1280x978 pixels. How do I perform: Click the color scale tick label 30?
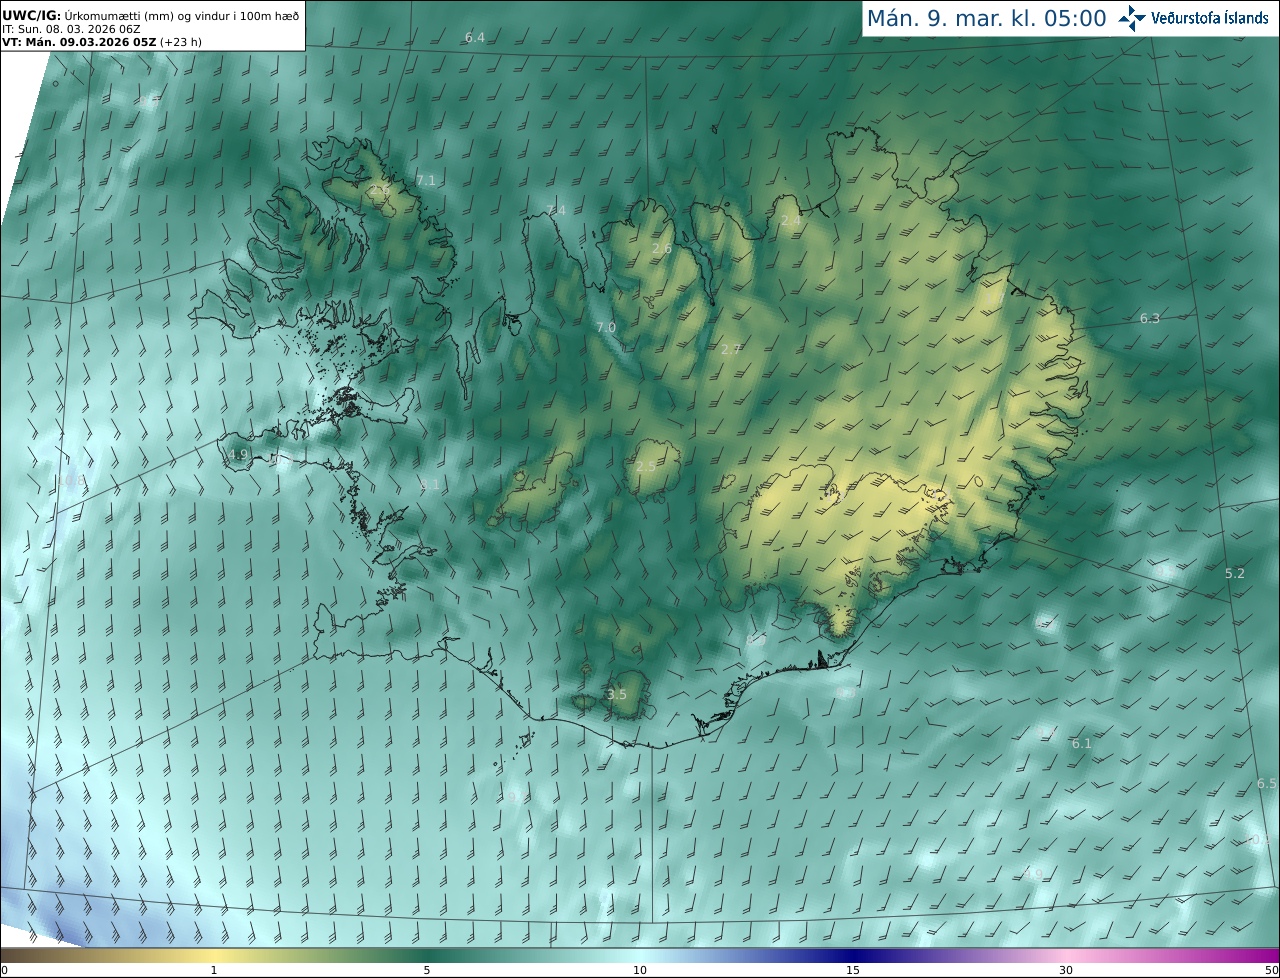point(1066,970)
